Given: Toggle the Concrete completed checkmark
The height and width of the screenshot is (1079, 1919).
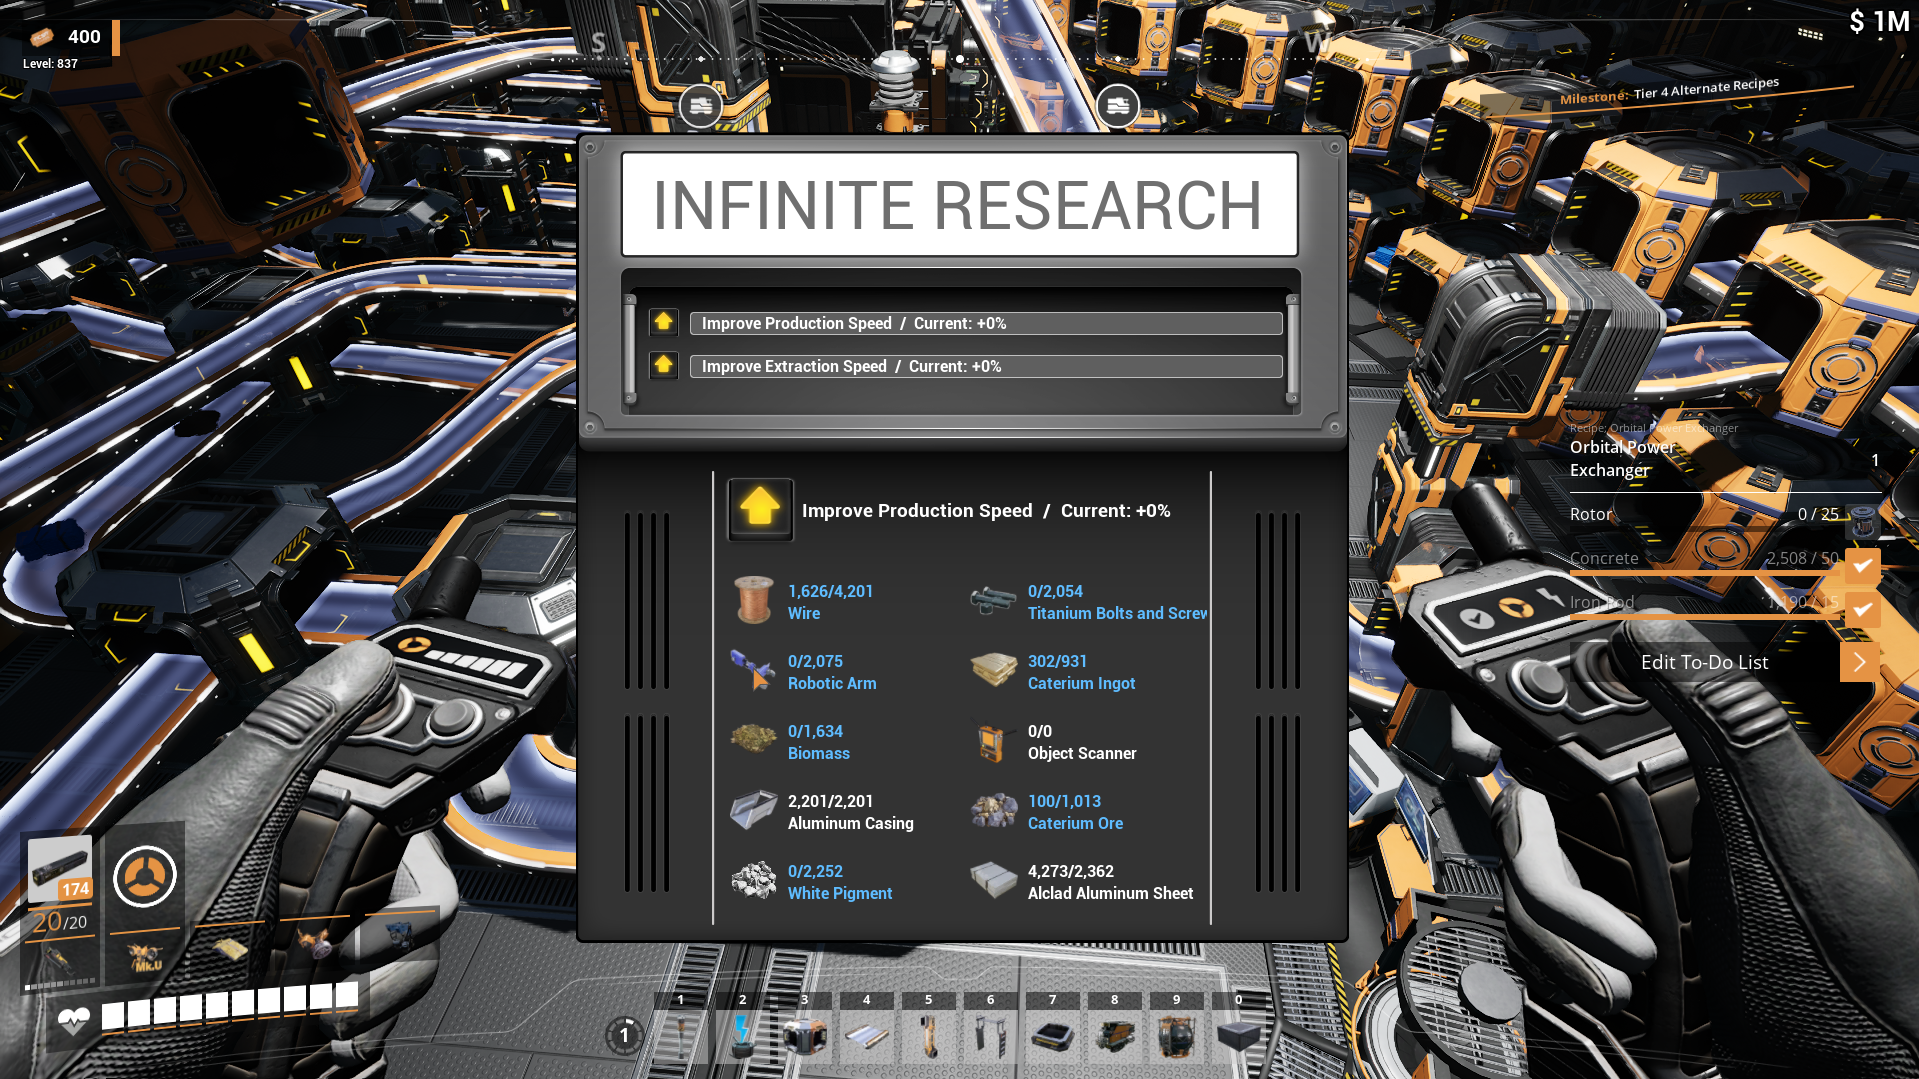Looking at the screenshot, I should (1862, 565).
